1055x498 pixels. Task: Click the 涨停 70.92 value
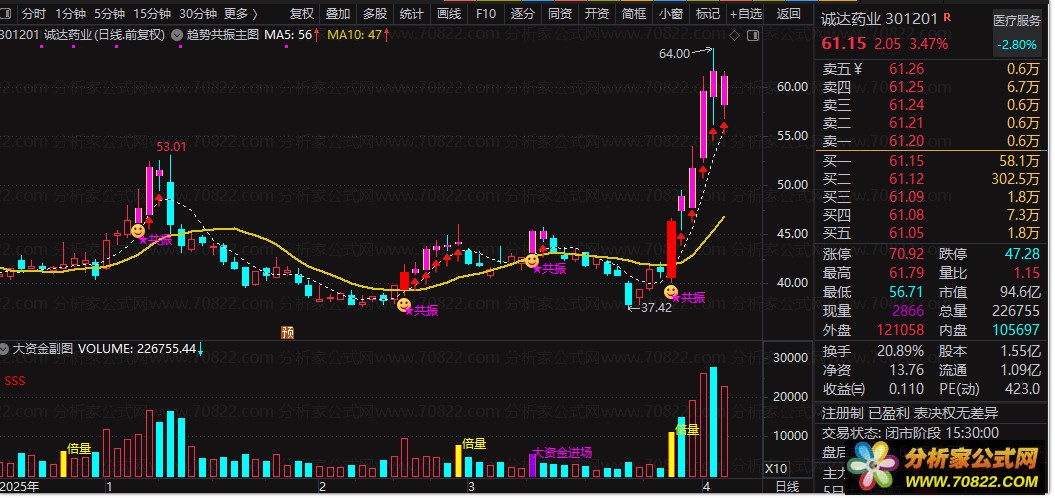pyautogui.click(x=907, y=255)
